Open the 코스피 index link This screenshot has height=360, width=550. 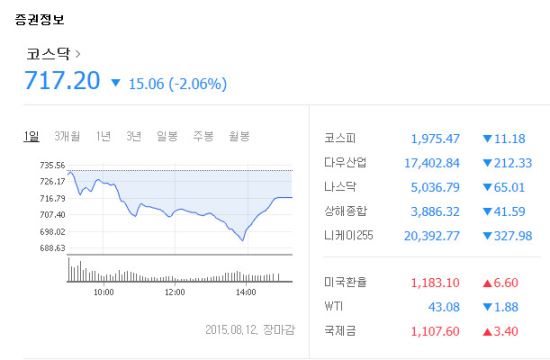tap(340, 138)
